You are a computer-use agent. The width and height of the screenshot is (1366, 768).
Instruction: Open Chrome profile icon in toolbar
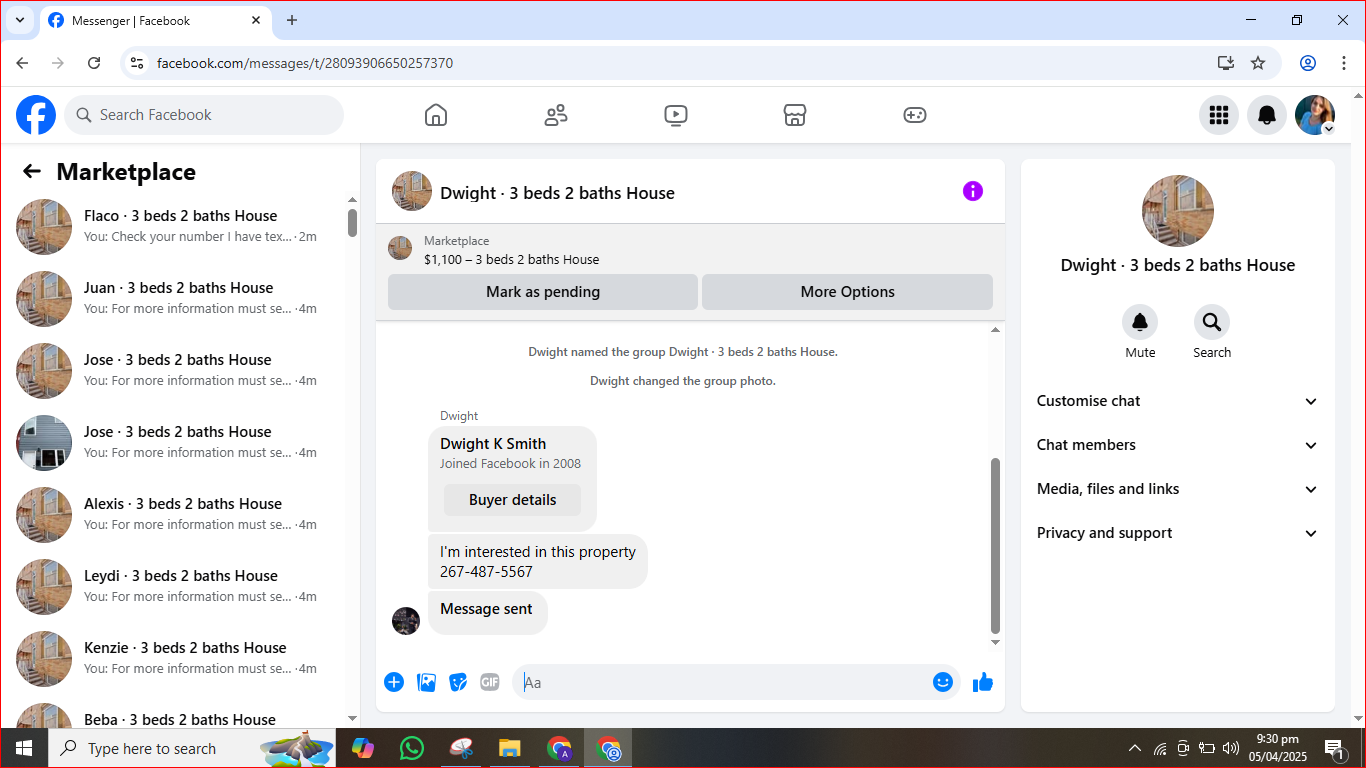[x=1308, y=63]
